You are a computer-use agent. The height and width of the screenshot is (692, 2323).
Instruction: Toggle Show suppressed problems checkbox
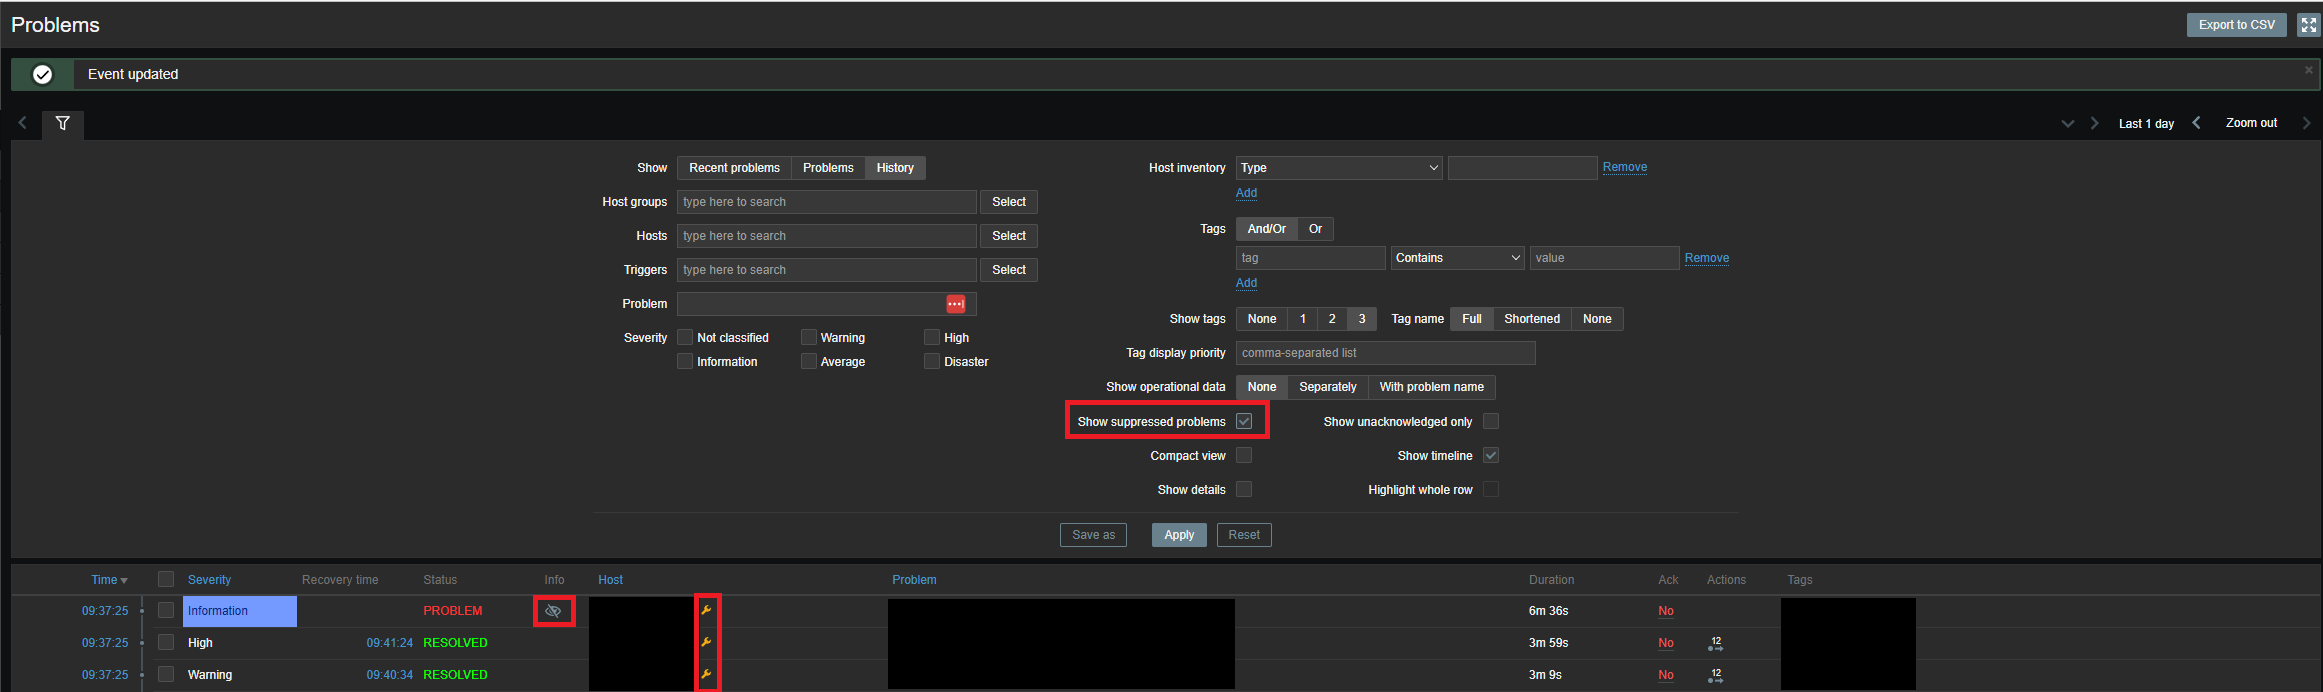coord(1244,421)
